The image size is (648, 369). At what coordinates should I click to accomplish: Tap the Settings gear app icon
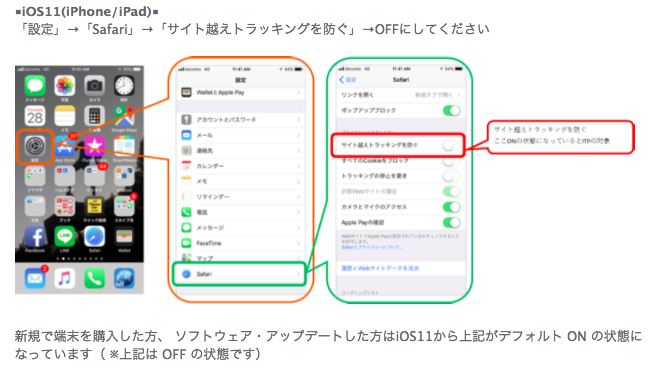click(35, 146)
